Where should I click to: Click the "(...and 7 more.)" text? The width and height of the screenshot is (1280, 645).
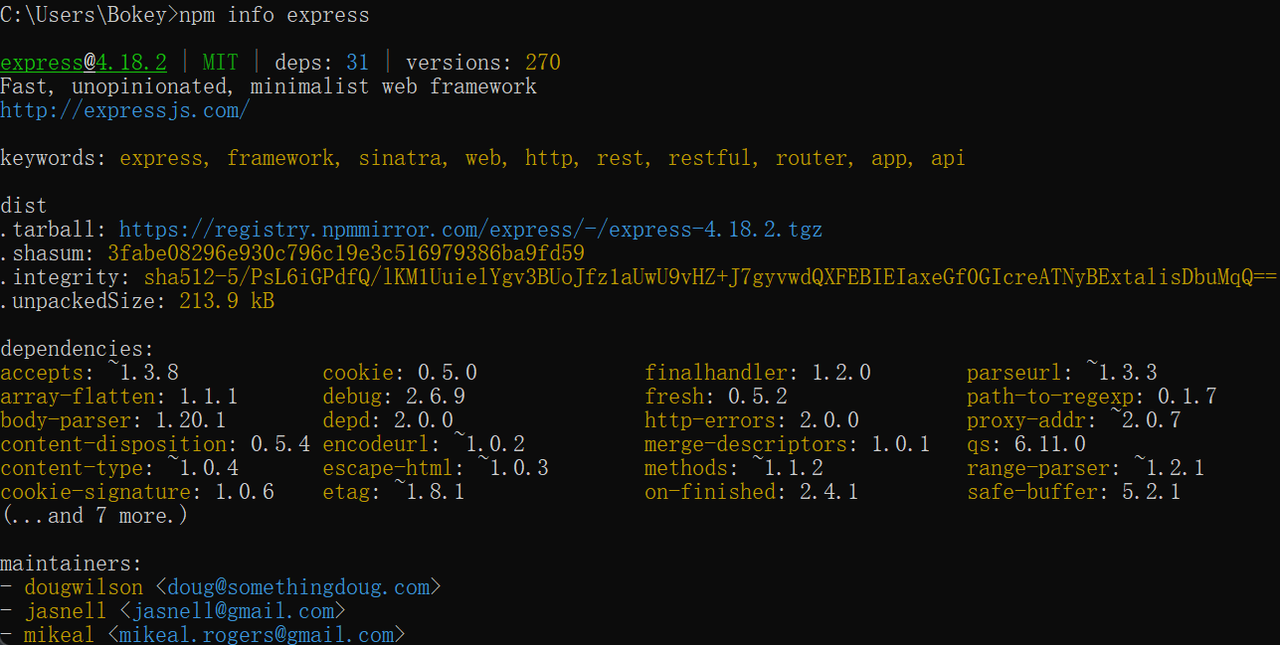[x=94, y=516]
